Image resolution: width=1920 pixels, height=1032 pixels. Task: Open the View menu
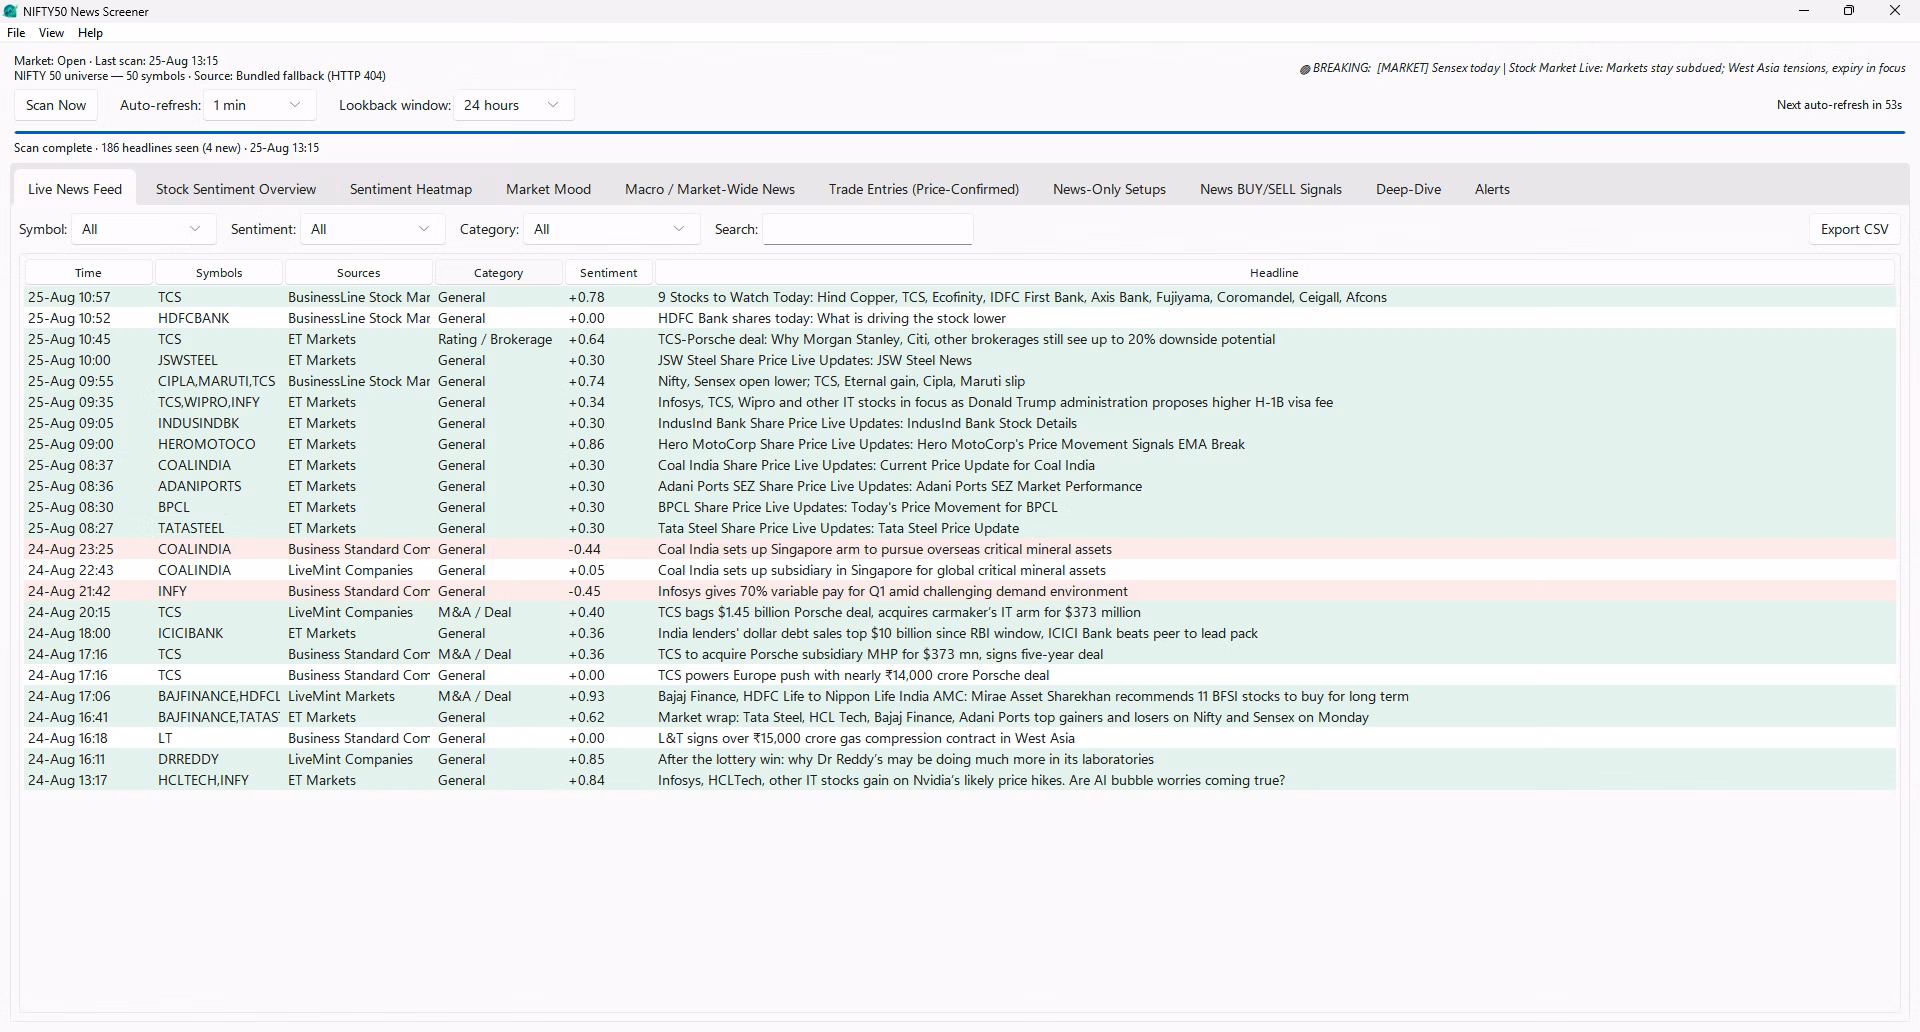(51, 33)
